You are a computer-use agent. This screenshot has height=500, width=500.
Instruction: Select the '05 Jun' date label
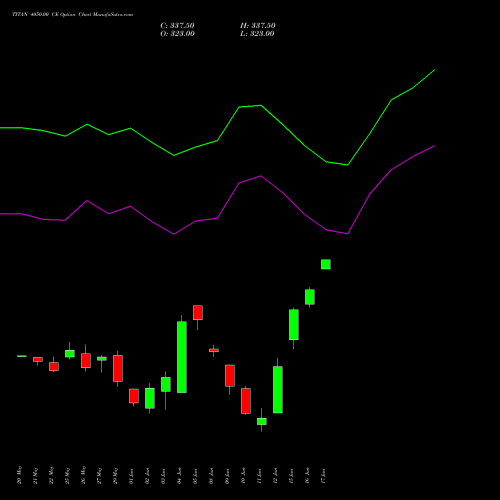point(195,476)
